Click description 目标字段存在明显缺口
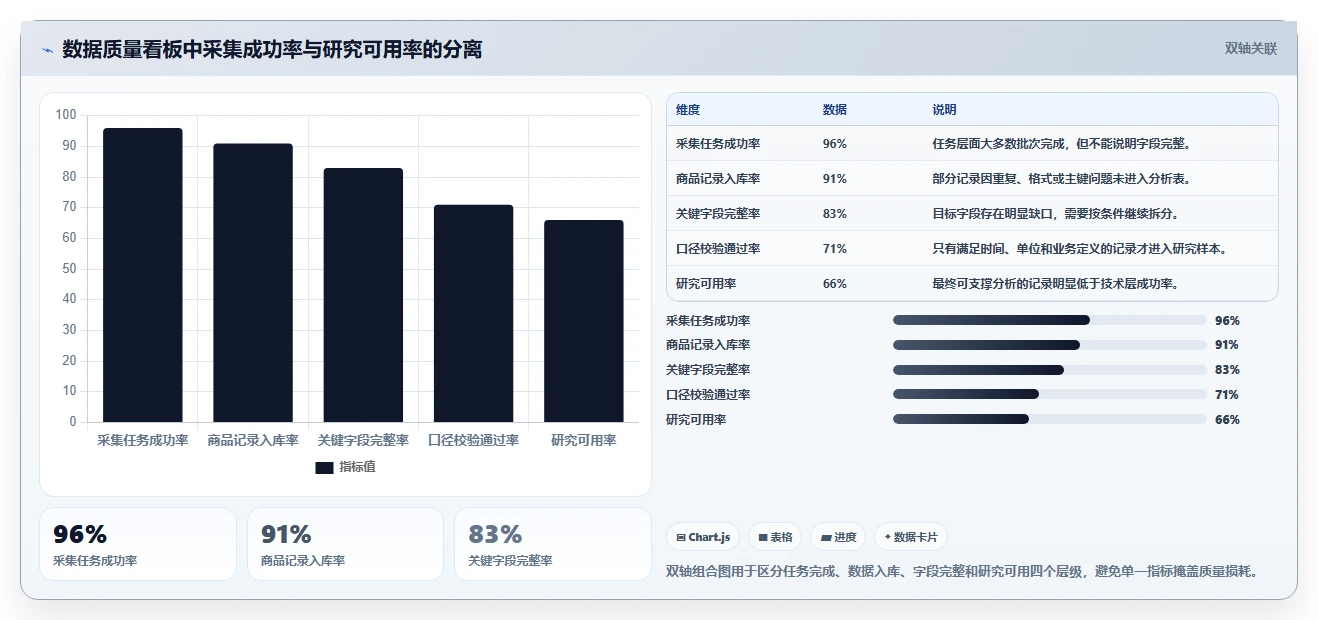The image size is (1318, 620). click(1055, 214)
